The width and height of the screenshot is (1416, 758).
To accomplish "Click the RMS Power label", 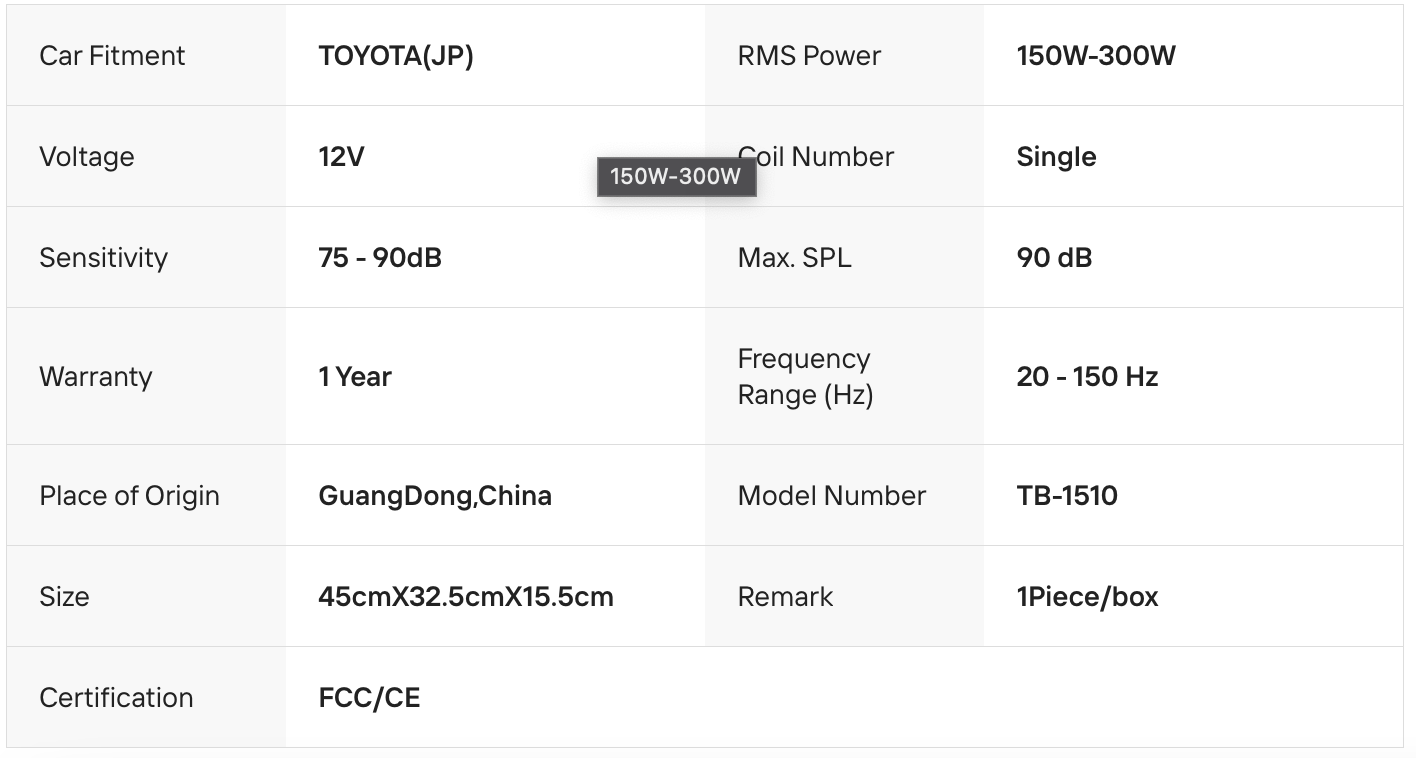I will coord(809,56).
